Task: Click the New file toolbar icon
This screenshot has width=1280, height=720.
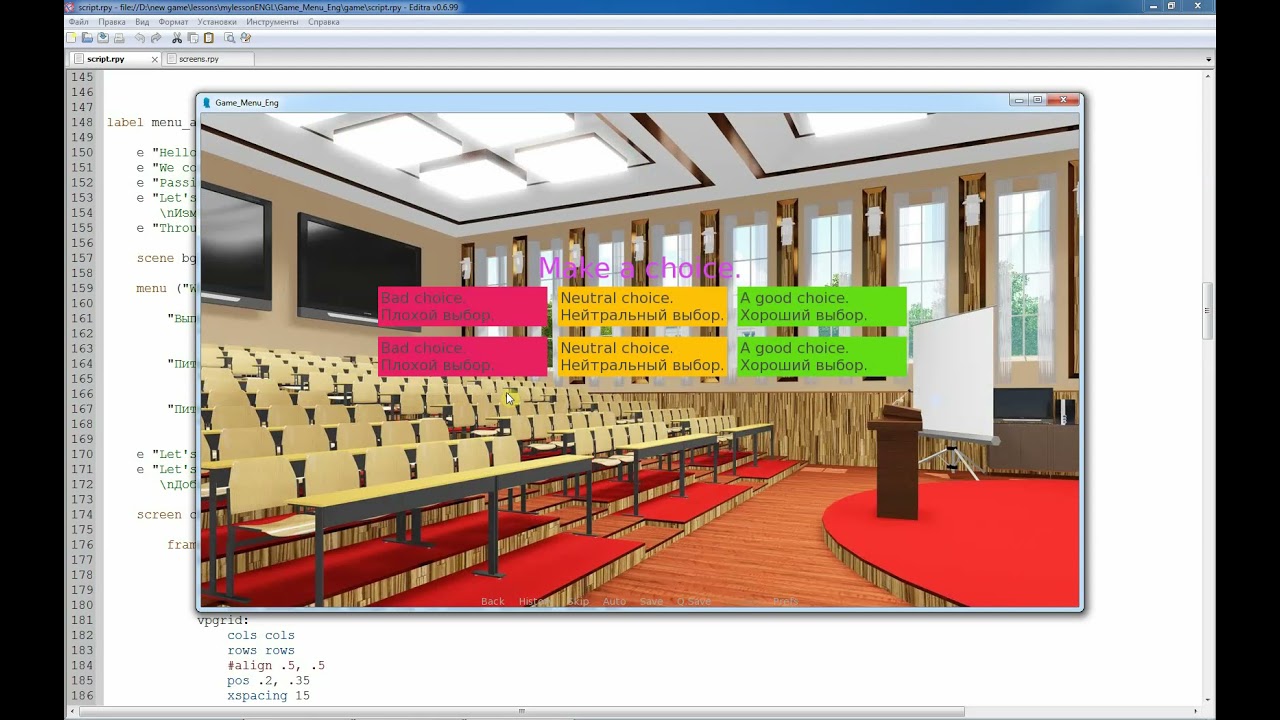Action: click(72, 38)
